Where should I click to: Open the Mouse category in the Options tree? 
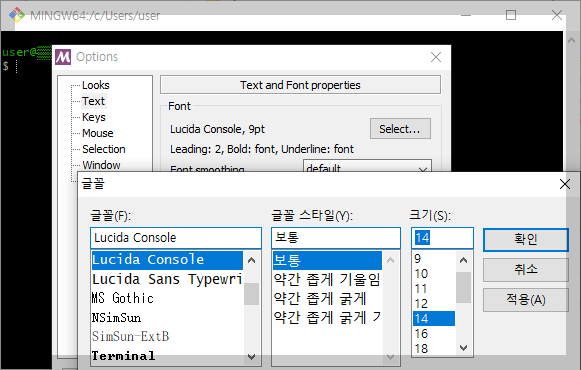click(98, 133)
